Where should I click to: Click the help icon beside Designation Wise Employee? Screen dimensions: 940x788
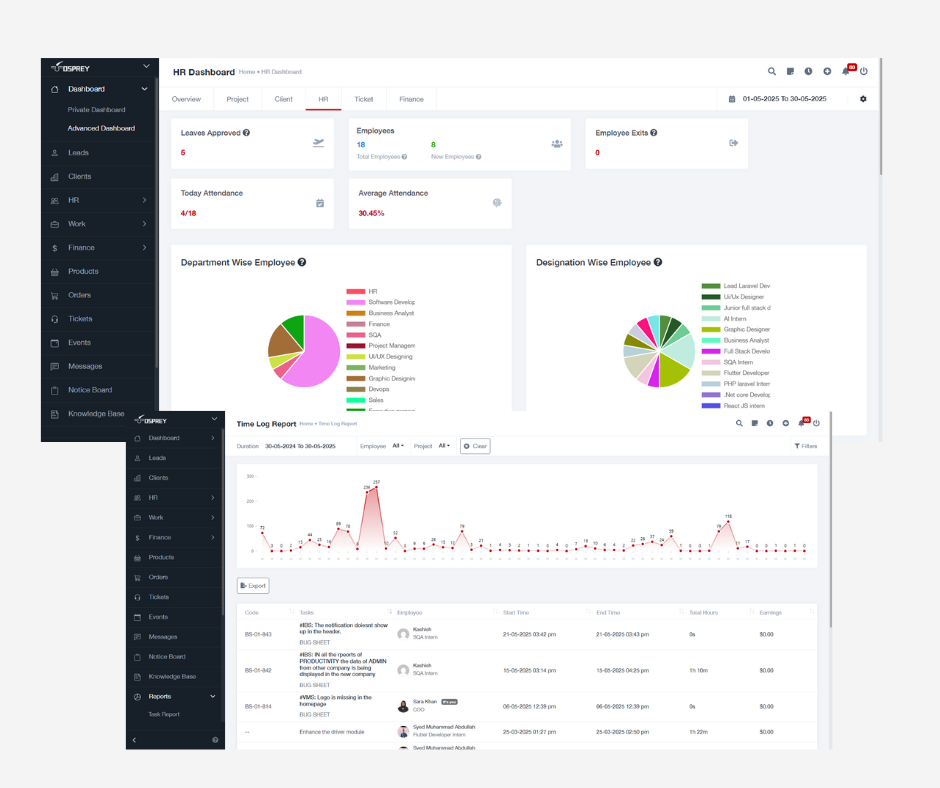coord(658,263)
